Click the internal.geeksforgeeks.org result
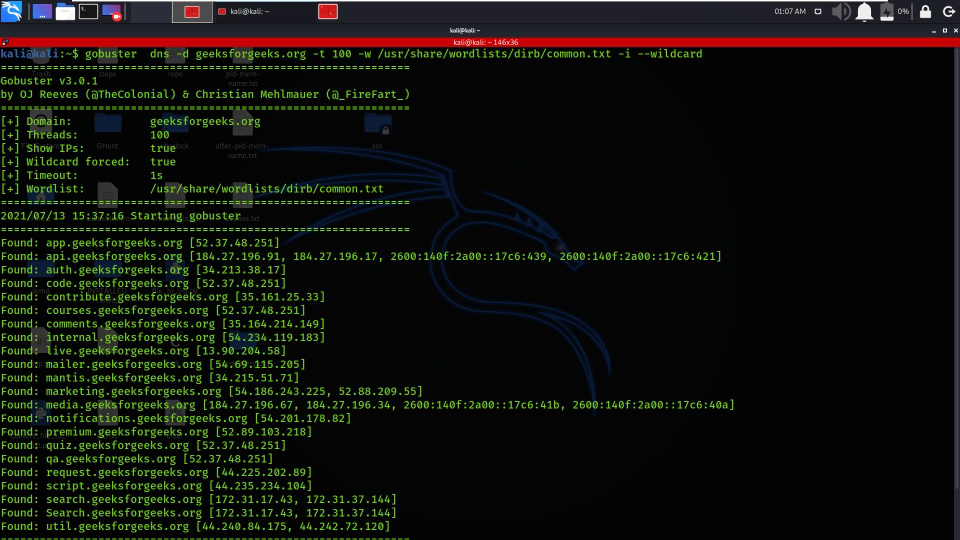960x540 pixels. pos(163,337)
